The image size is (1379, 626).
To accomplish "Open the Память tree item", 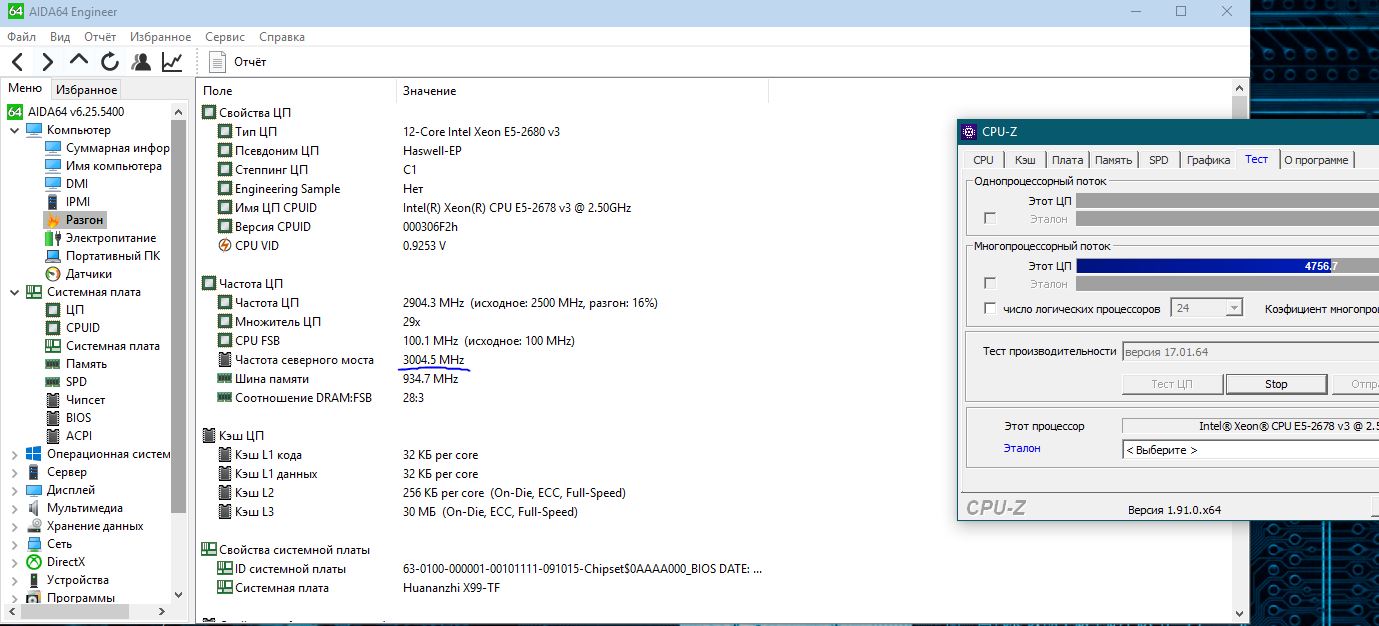I will click(75, 364).
